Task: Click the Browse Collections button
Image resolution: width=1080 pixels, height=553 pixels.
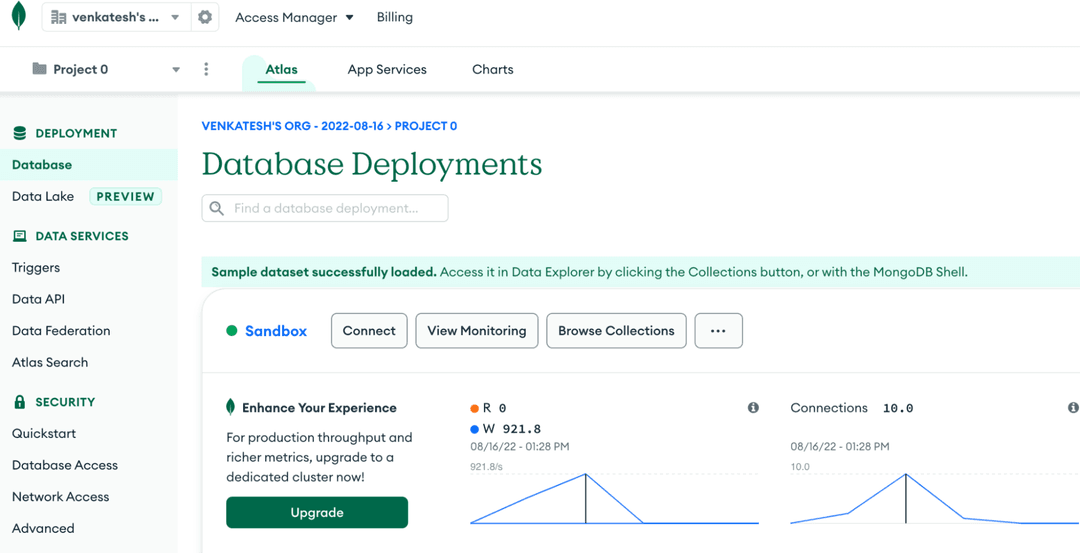Action: pyautogui.click(x=616, y=331)
